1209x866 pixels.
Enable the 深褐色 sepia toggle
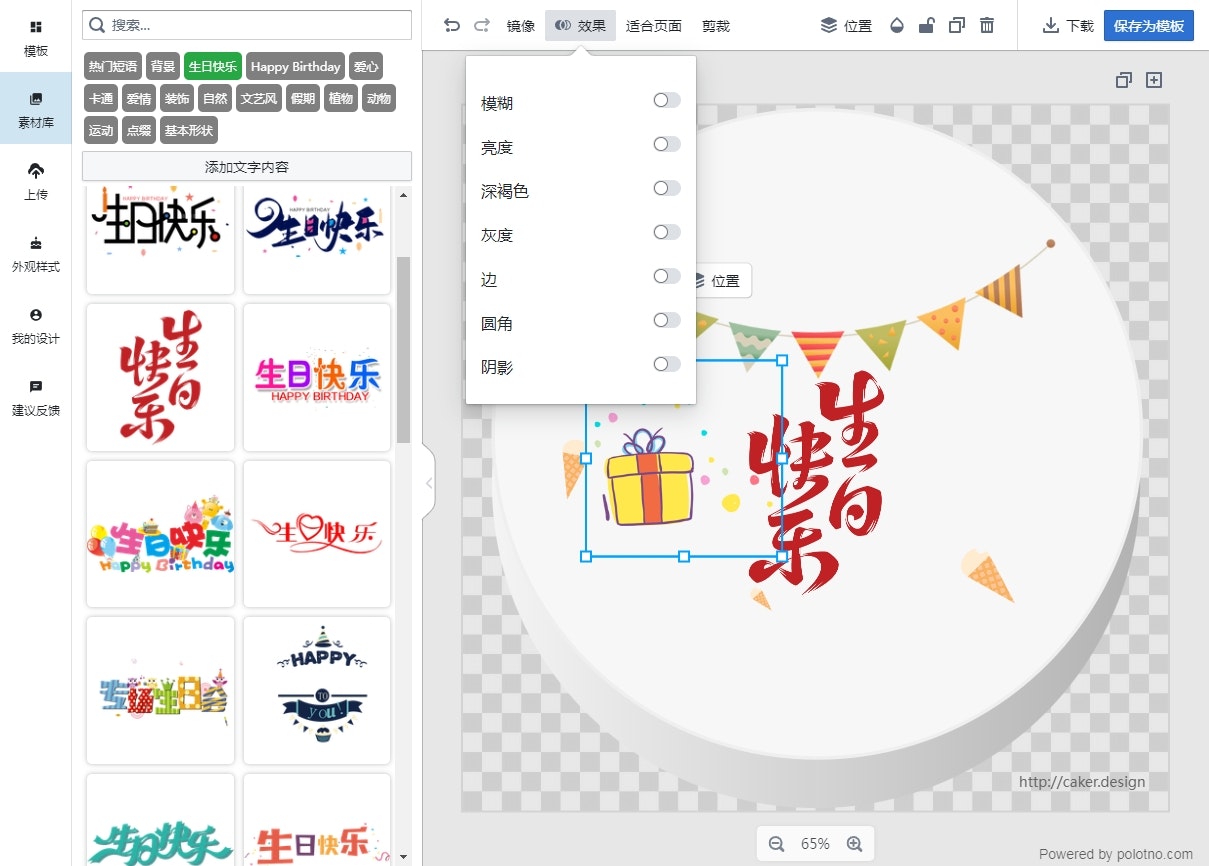coord(667,188)
